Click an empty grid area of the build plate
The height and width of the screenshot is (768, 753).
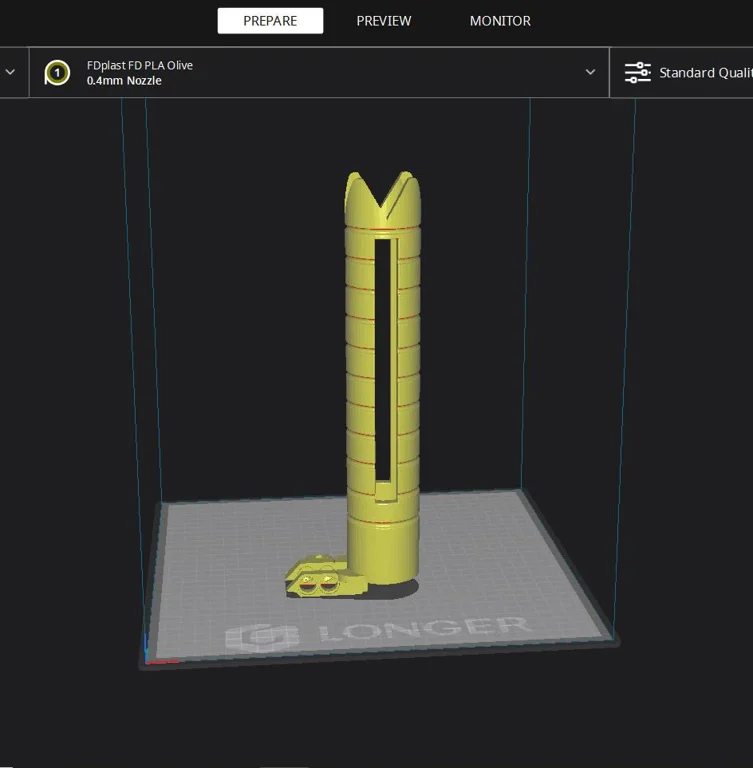(500, 560)
